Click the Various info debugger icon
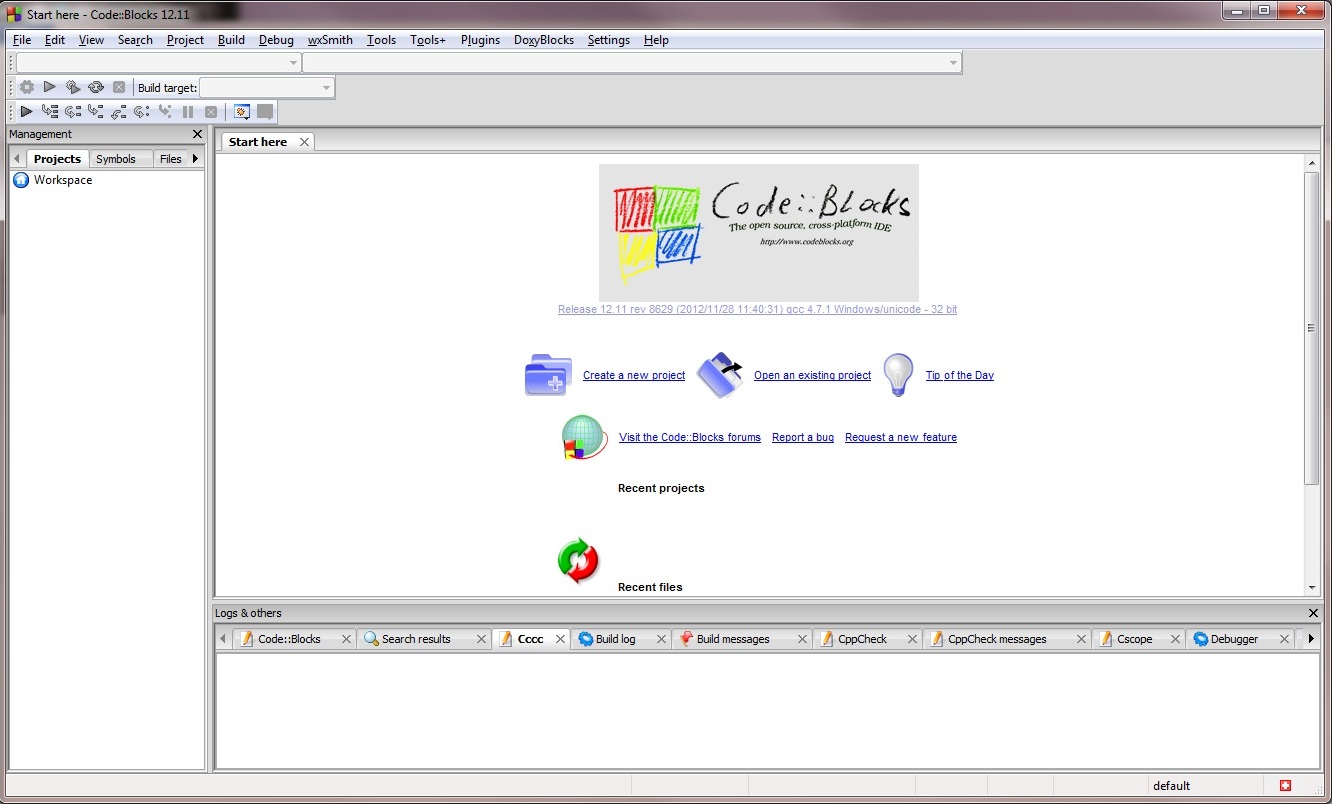Screen dimensions: 1332x804 (x=265, y=112)
